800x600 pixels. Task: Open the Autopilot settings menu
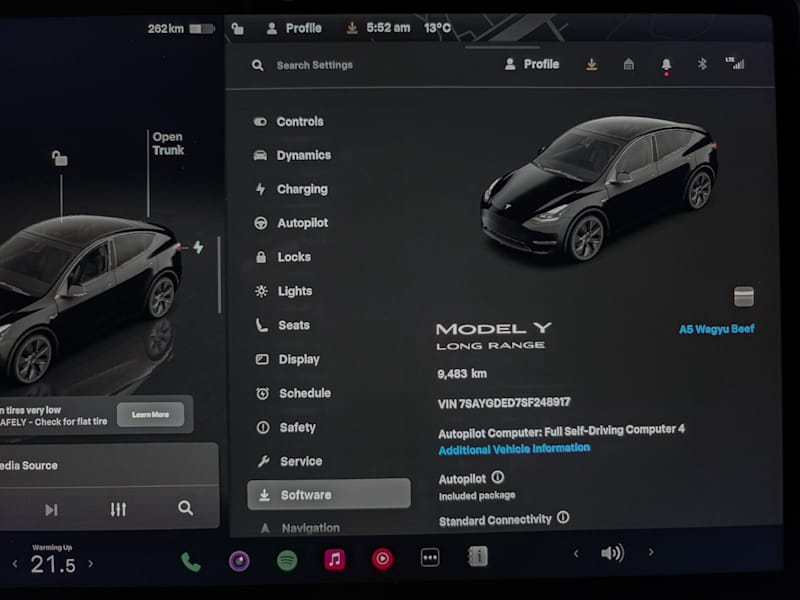pos(291,223)
